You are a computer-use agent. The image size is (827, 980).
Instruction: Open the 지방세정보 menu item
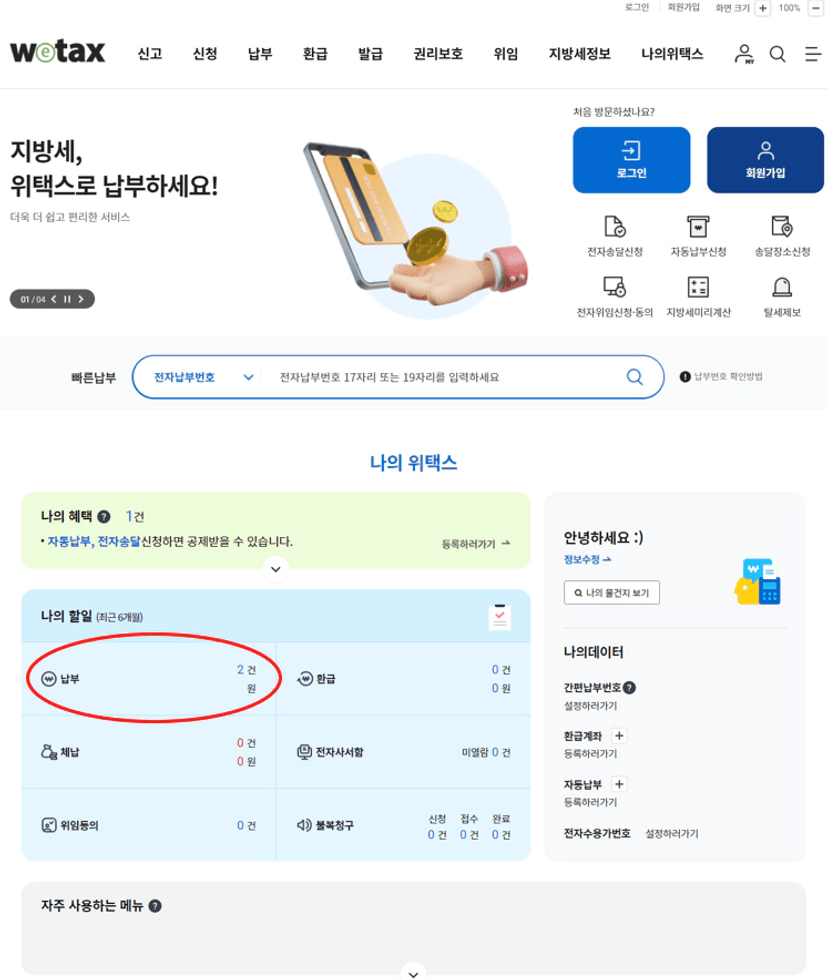click(579, 54)
